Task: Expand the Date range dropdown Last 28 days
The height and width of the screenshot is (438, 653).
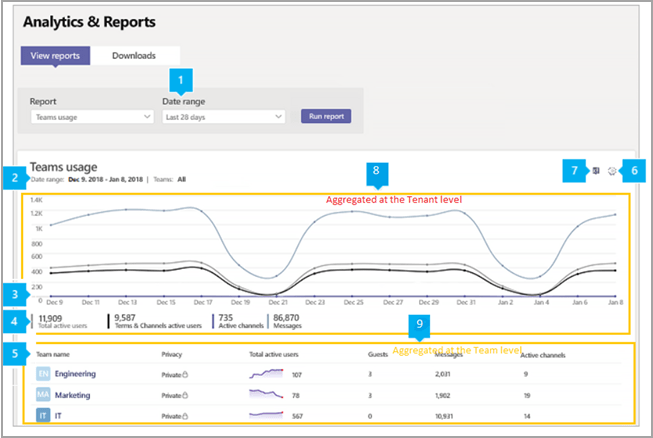Action: [x=224, y=117]
